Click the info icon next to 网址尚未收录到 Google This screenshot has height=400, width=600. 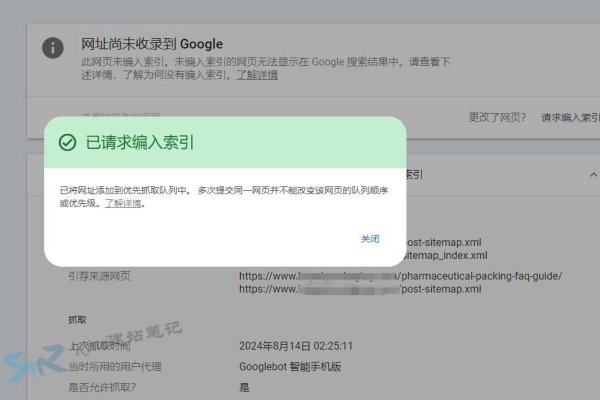[53, 48]
